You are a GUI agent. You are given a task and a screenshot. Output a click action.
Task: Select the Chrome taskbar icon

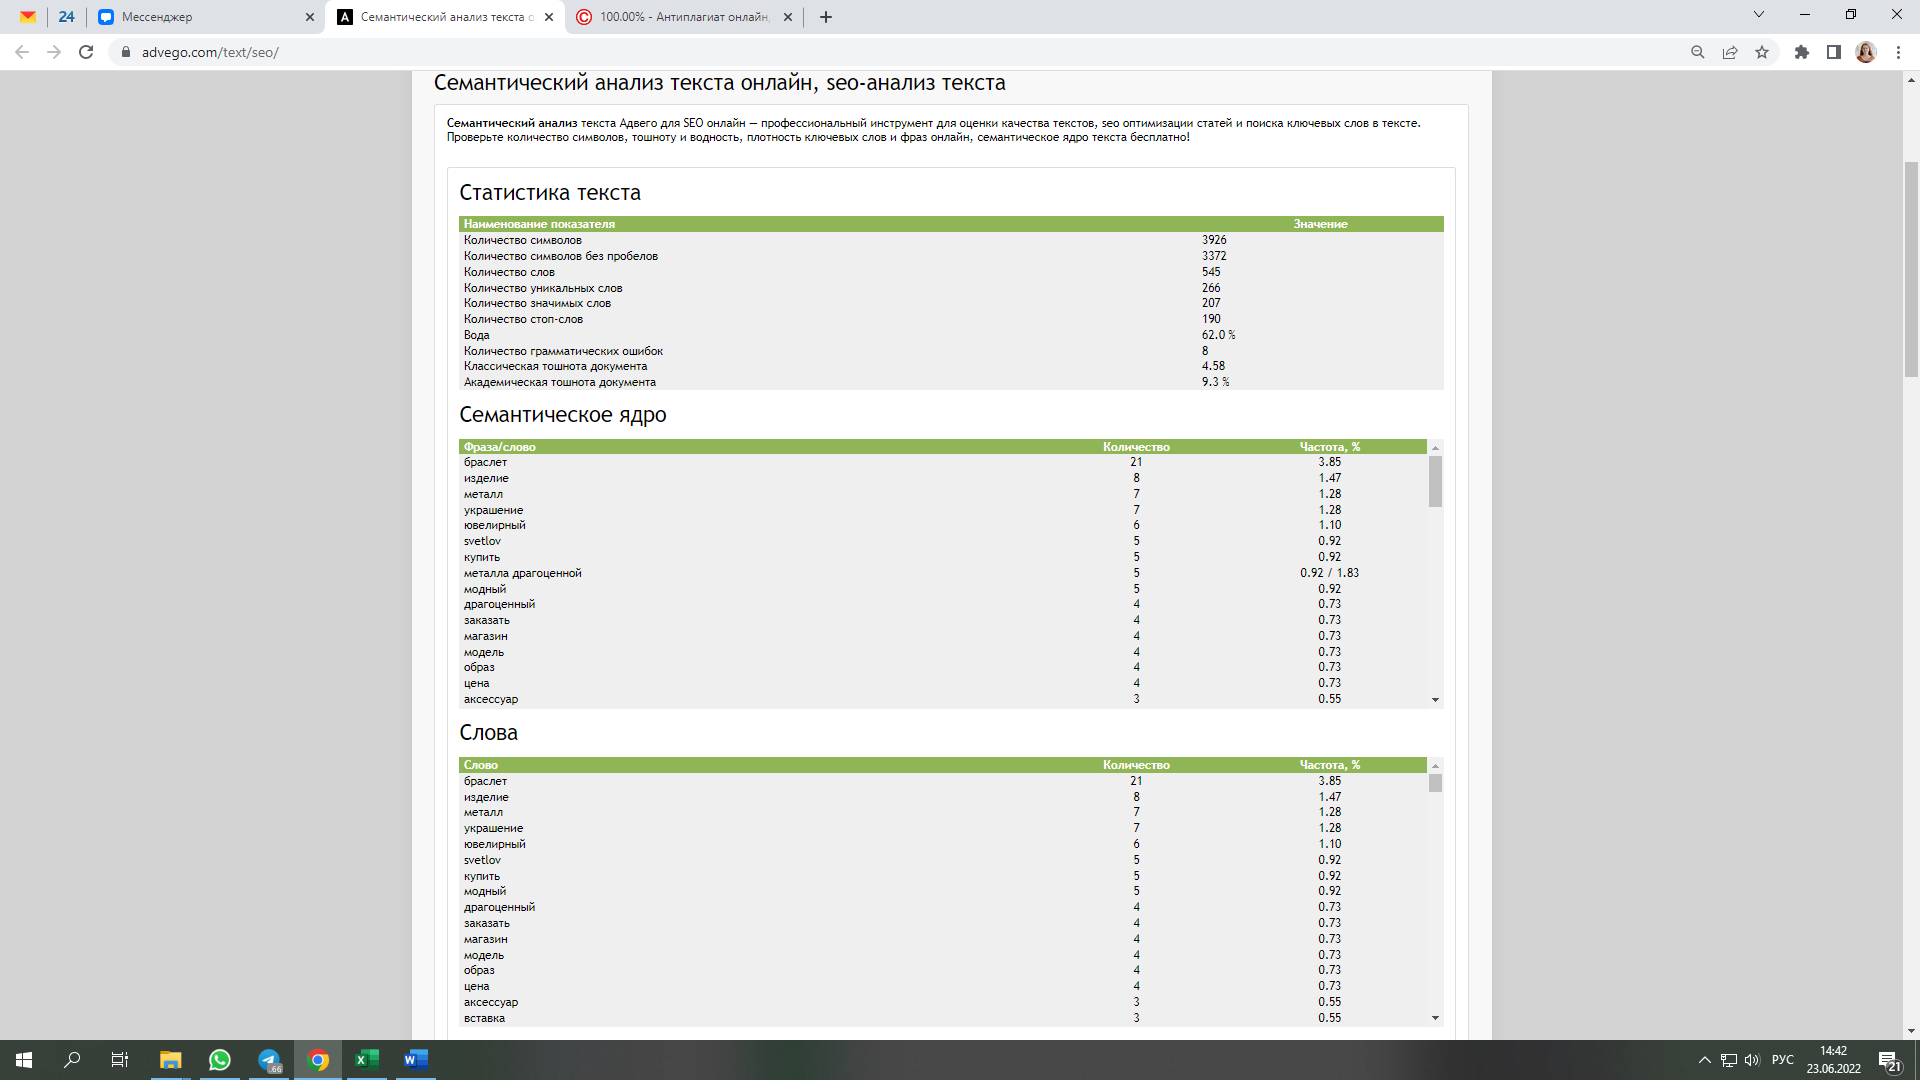[x=317, y=1060]
